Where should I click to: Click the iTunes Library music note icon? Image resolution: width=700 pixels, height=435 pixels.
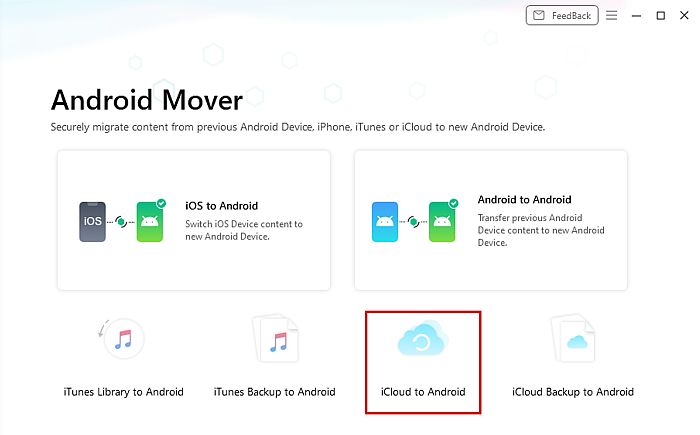coord(123,339)
